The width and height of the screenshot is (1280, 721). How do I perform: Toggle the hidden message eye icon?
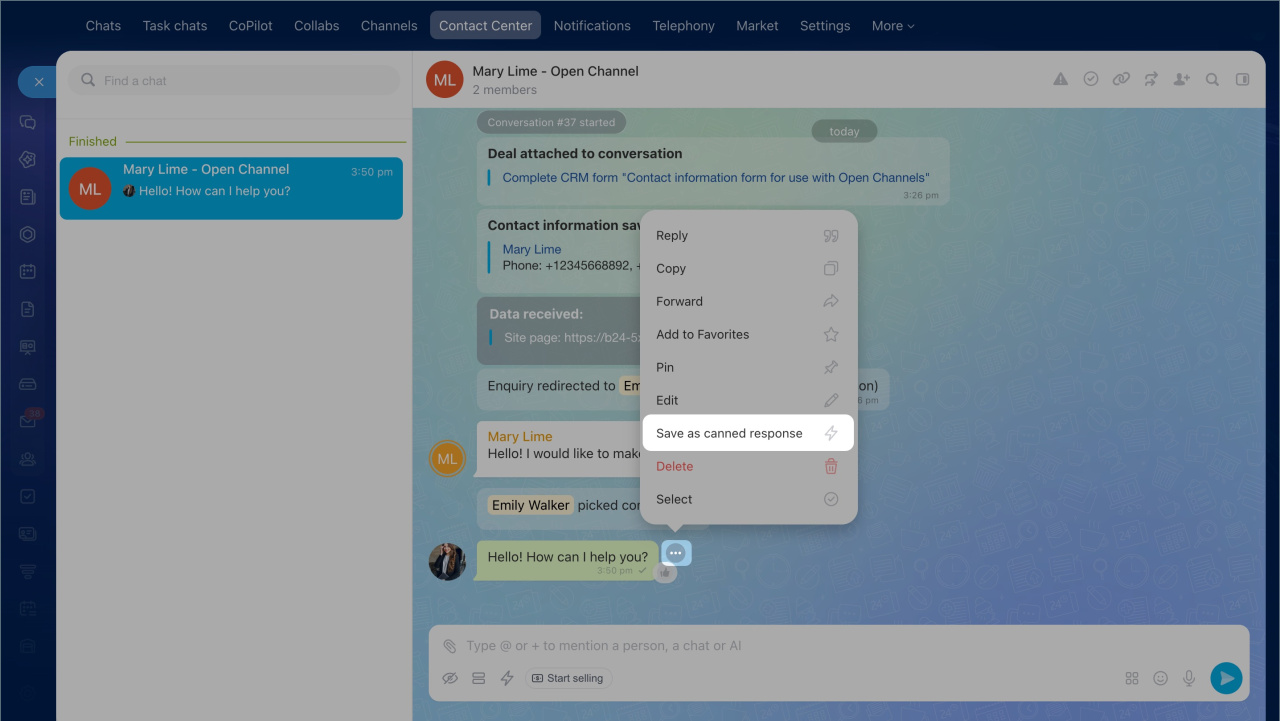pos(450,678)
